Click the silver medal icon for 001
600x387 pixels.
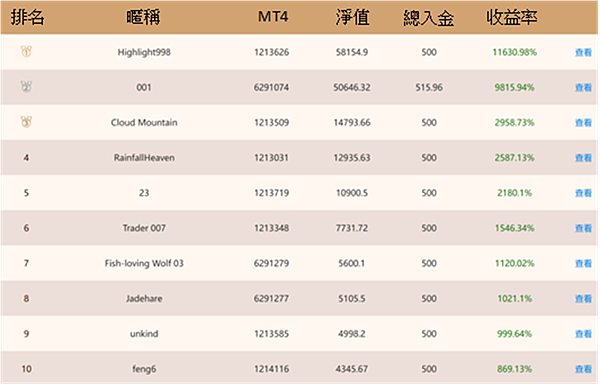pos(26,87)
